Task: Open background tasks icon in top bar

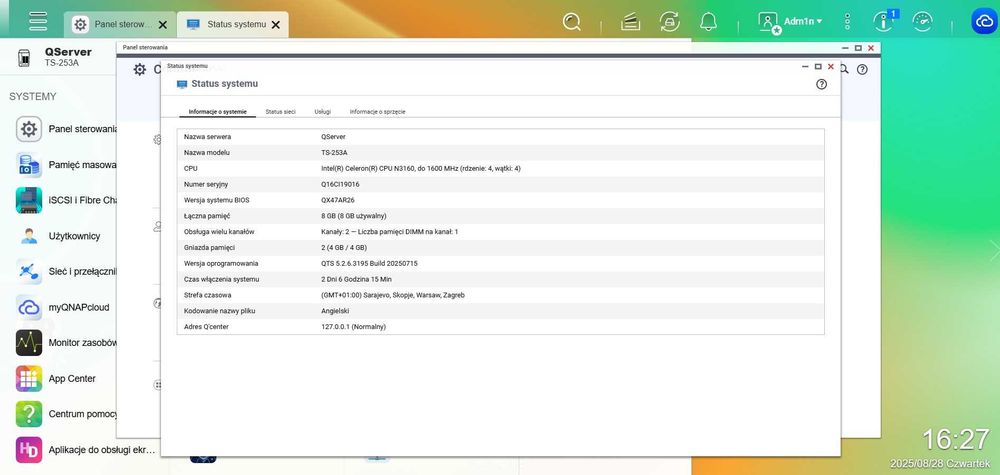Action: coord(630,22)
